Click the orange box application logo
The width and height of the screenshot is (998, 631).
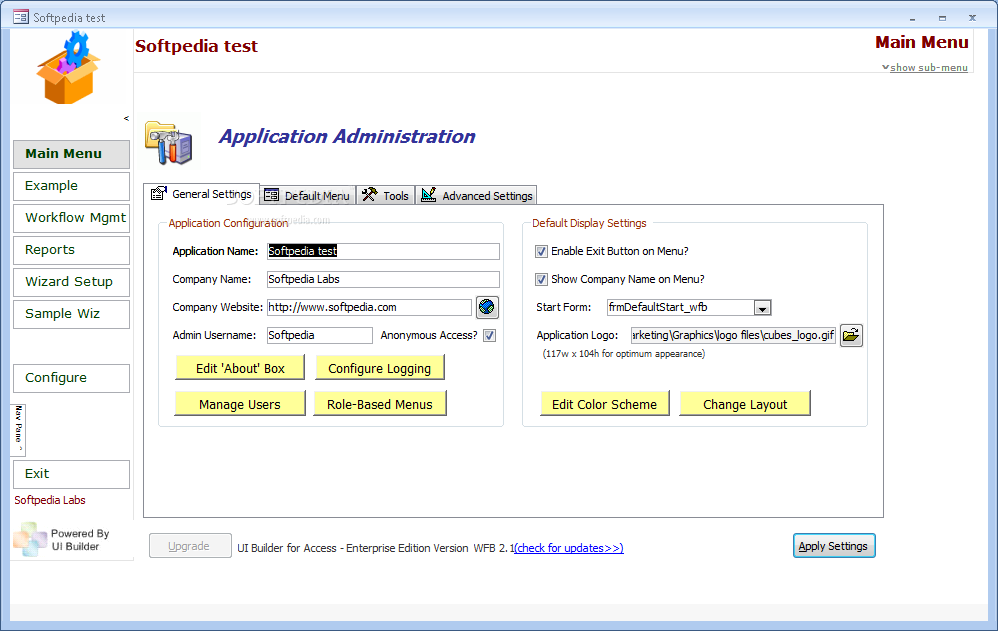click(x=68, y=69)
